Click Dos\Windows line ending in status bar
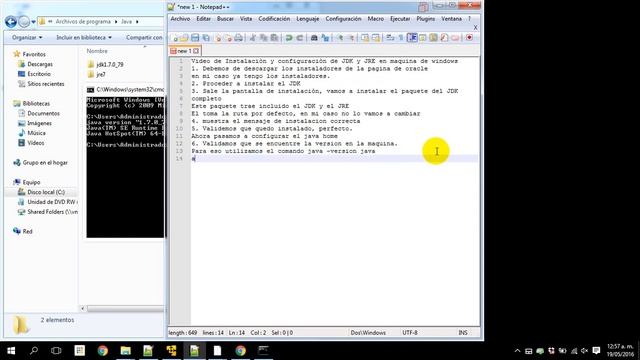This screenshot has height=360, width=640. pyautogui.click(x=368, y=333)
